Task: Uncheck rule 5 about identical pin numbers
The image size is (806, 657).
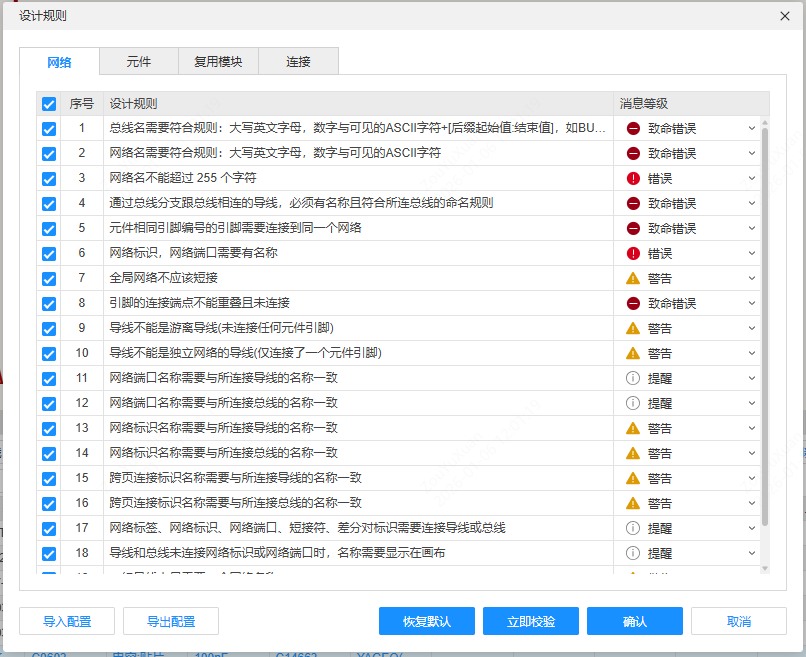Action: click(48, 228)
